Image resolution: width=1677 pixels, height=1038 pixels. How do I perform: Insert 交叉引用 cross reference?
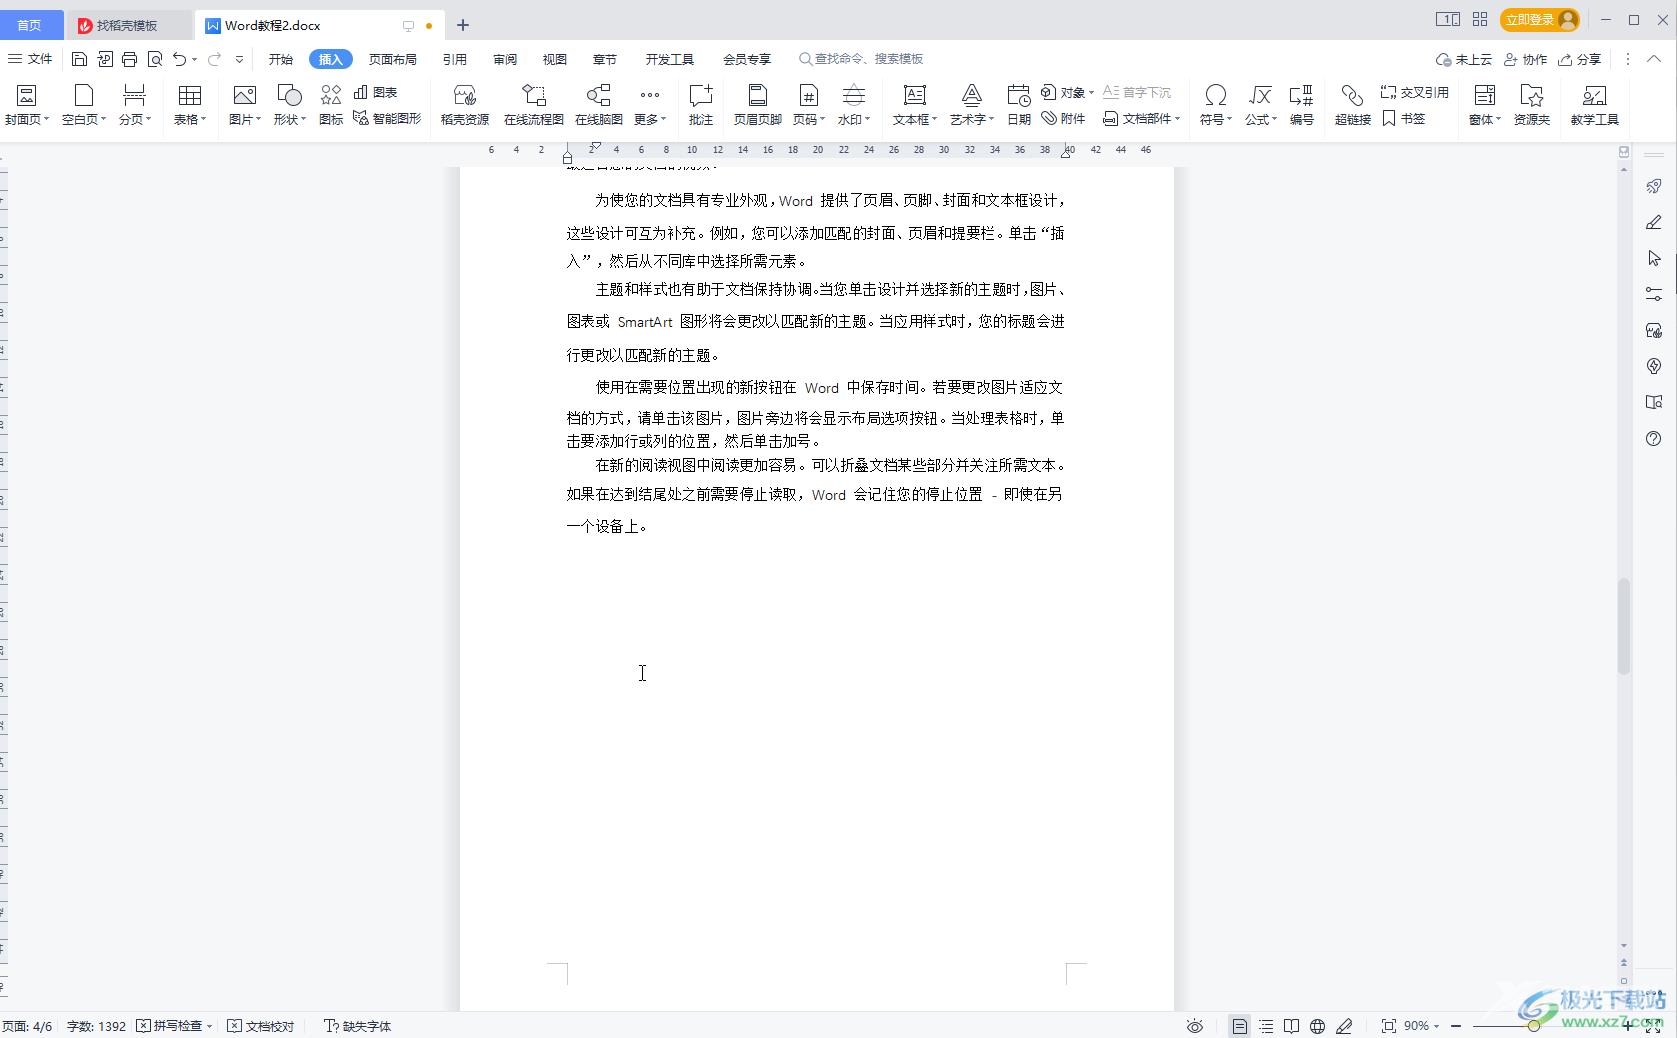[1414, 92]
